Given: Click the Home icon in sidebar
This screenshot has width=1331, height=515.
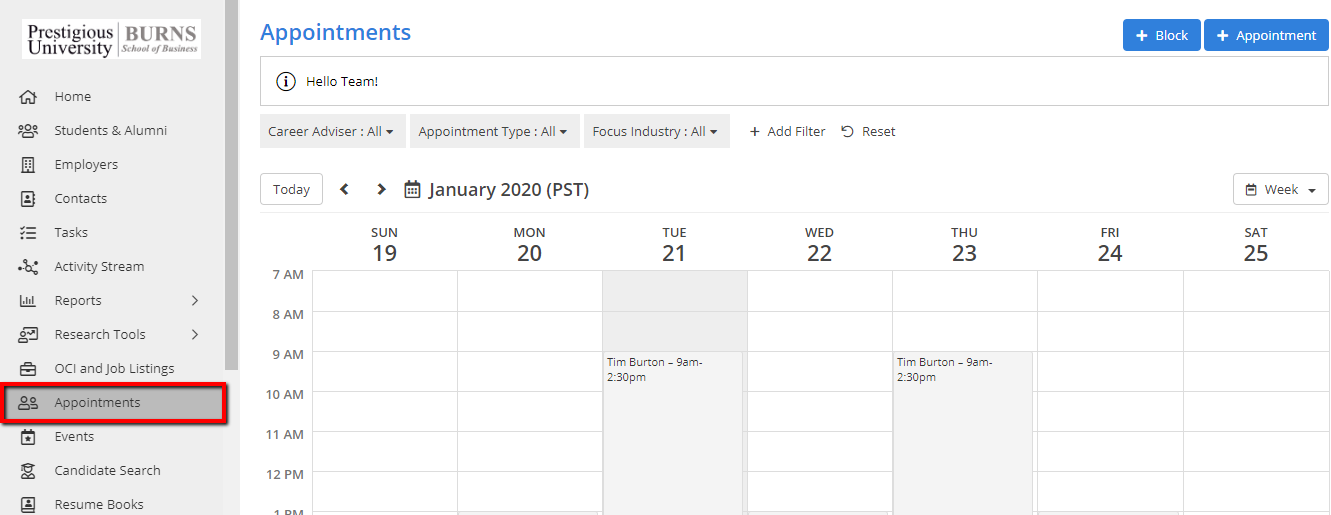Looking at the screenshot, I should tap(28, 97).
